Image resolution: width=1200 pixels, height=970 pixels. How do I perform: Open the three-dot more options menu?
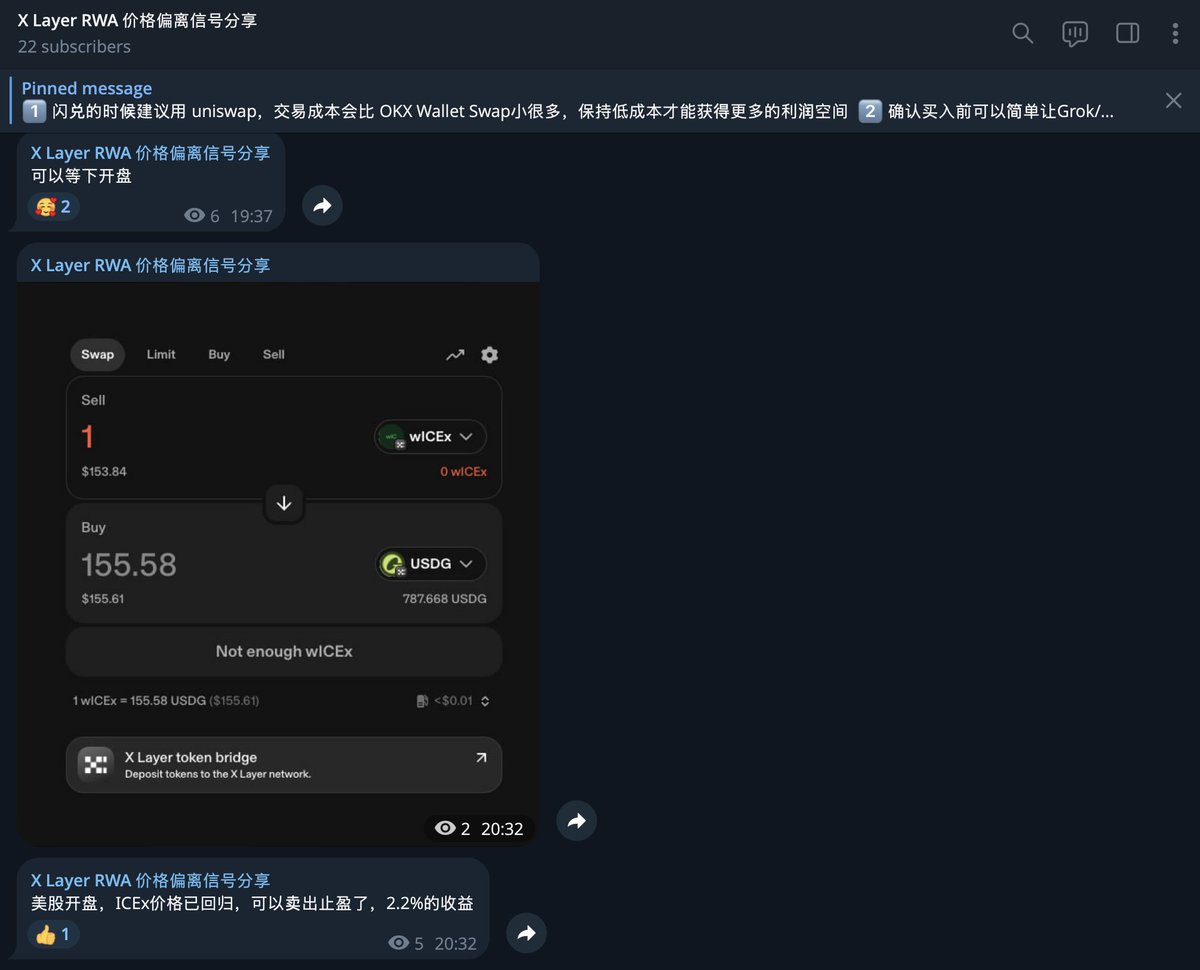[1175, 33]
